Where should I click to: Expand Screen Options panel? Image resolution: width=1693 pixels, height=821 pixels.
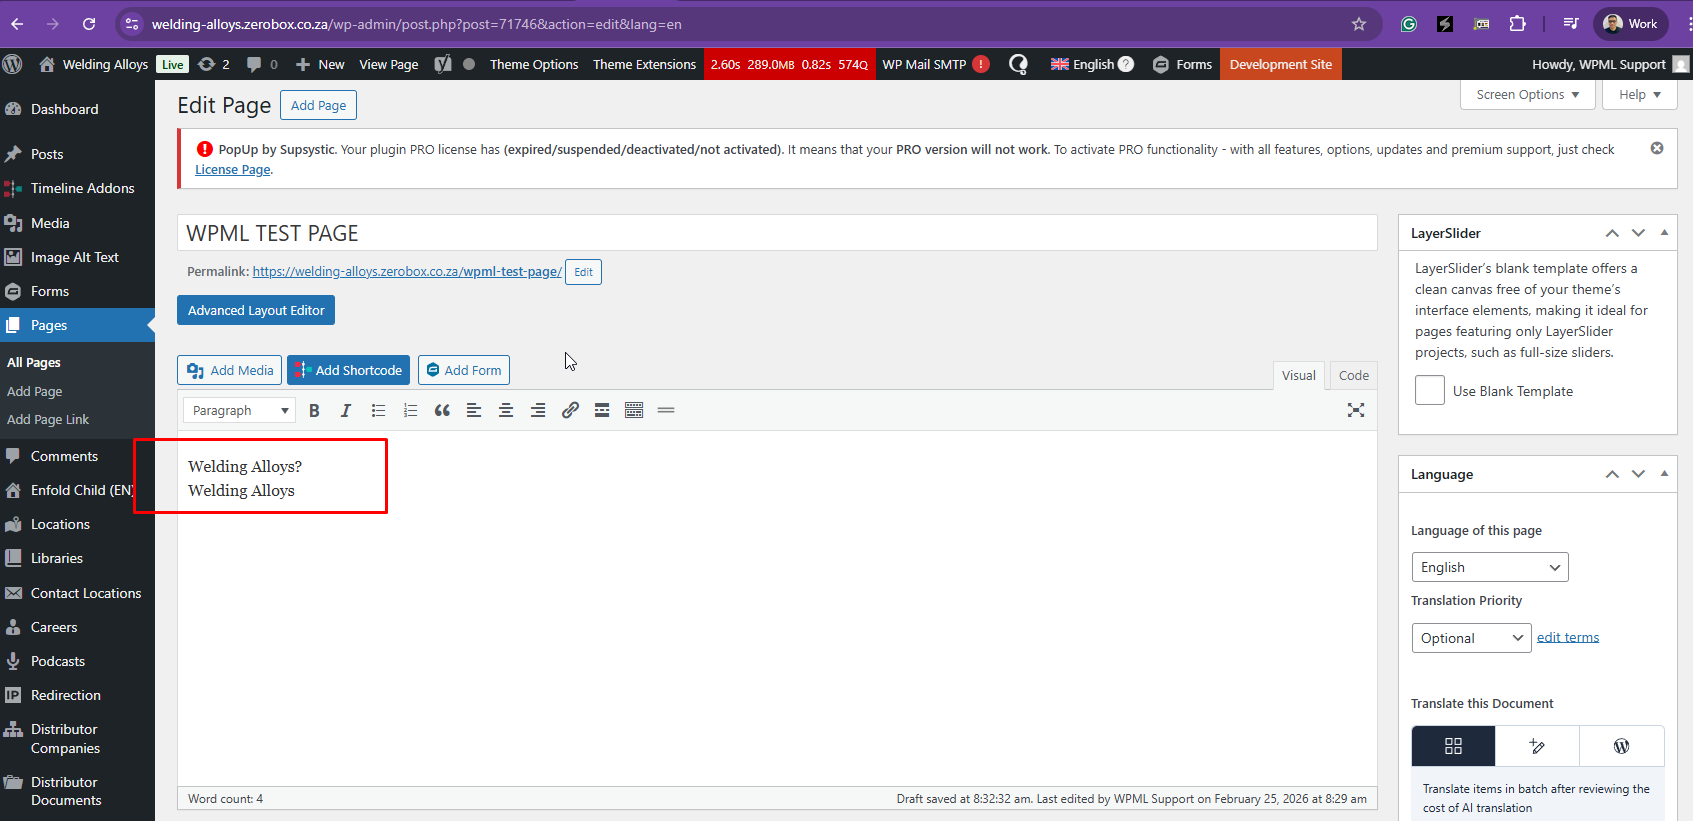click(x=1528, y=95)
